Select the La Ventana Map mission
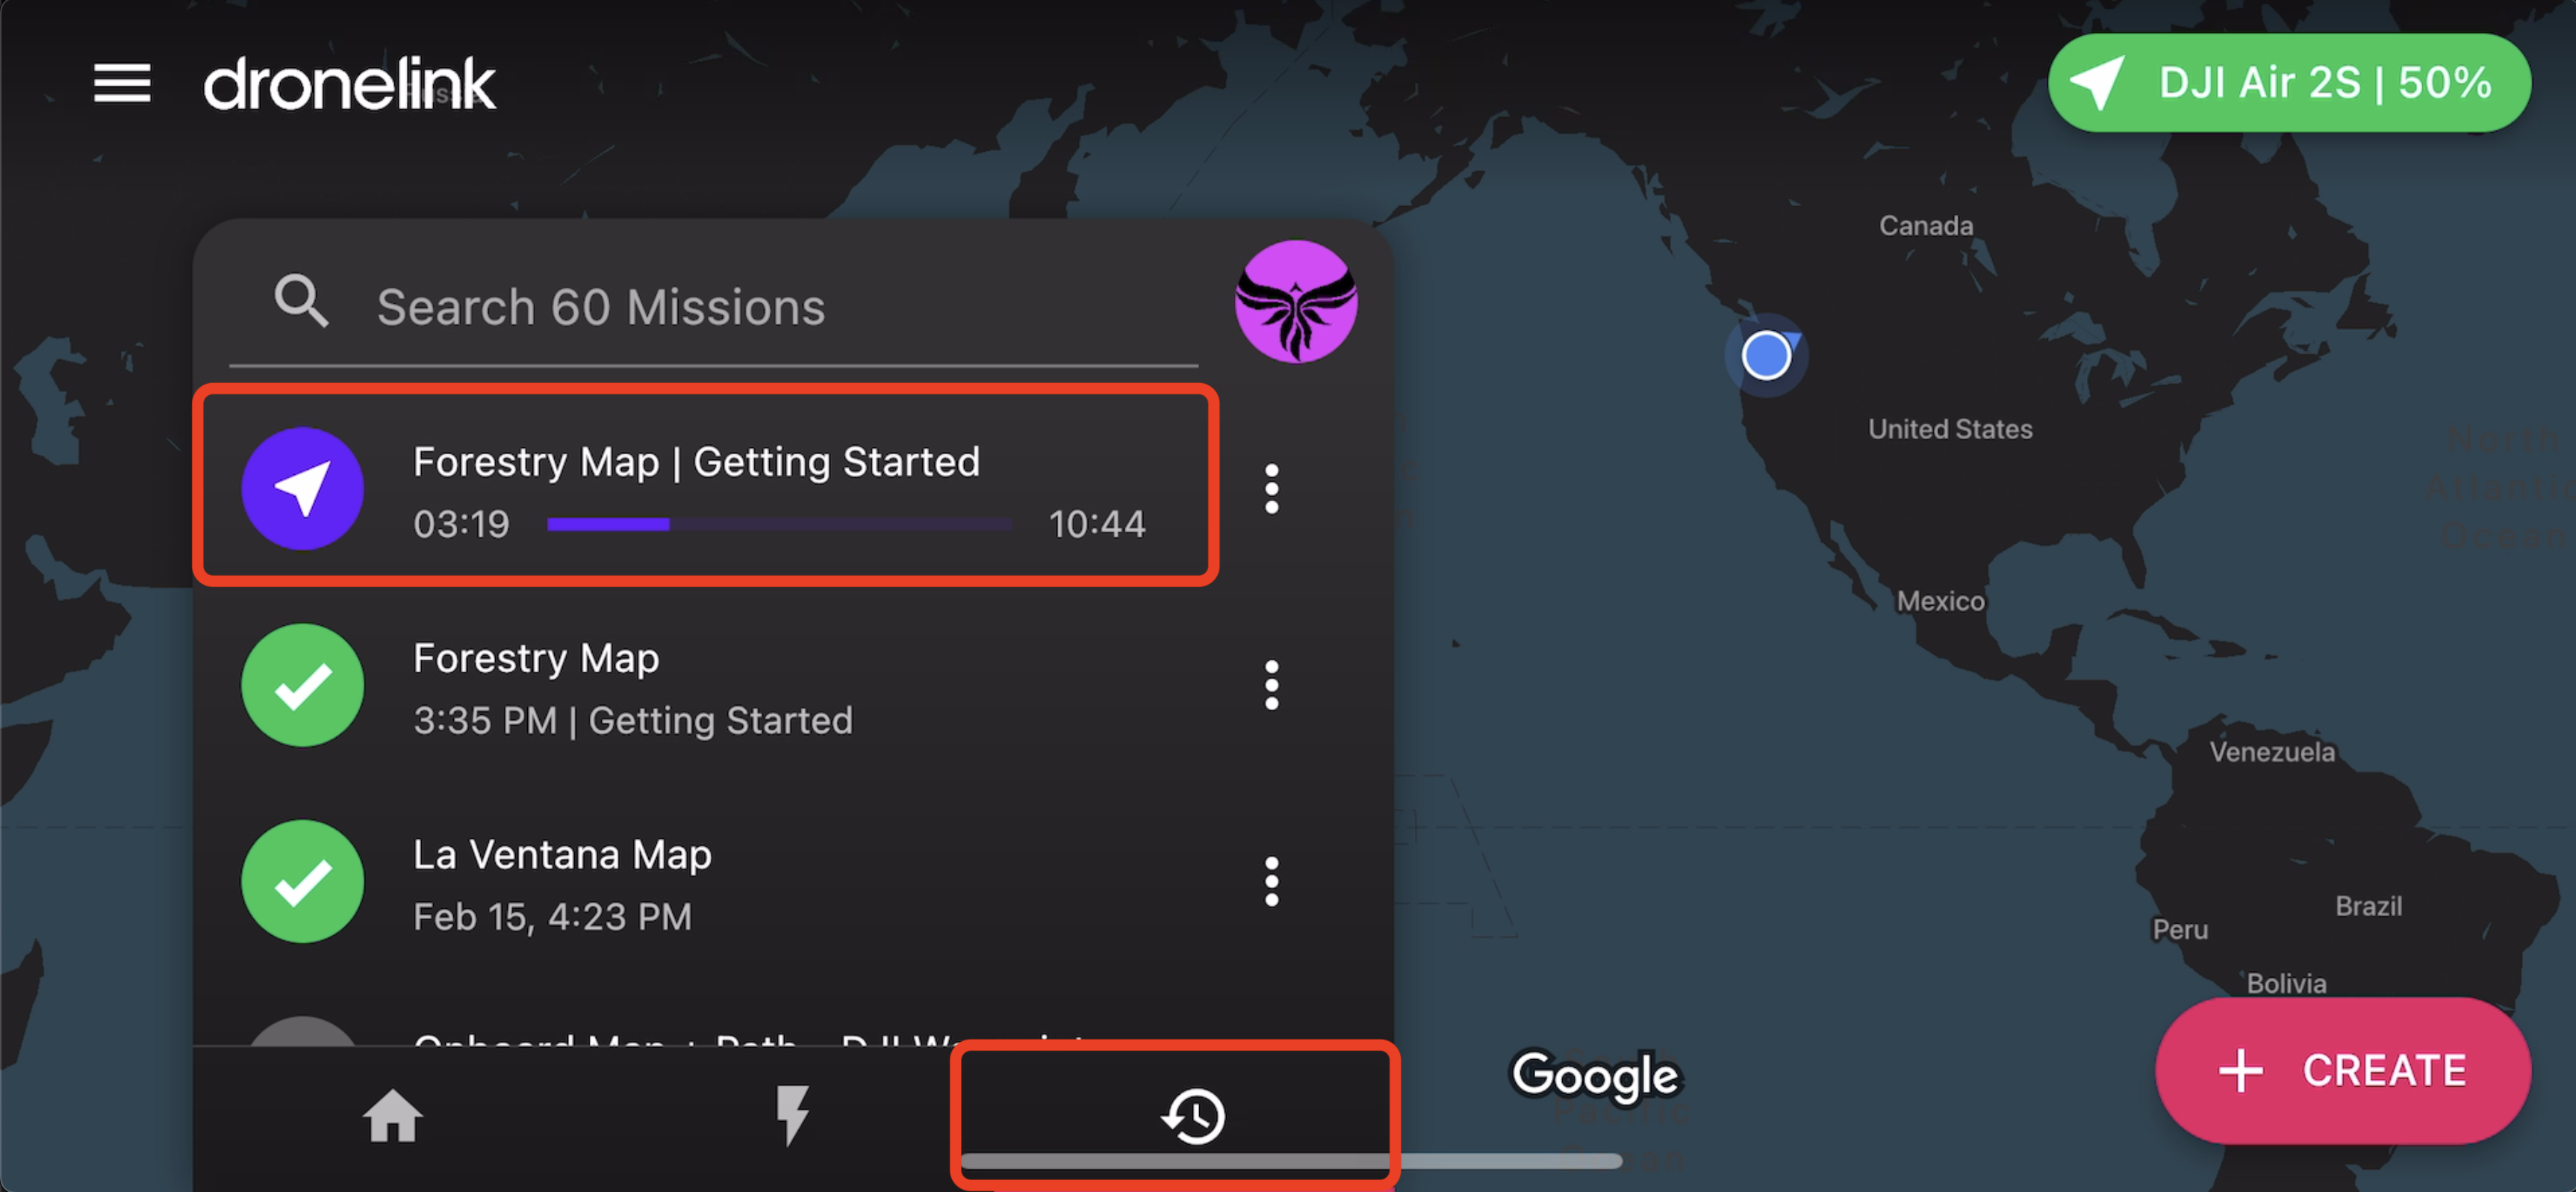The image size is (2576, 1192). click(706, 882)
